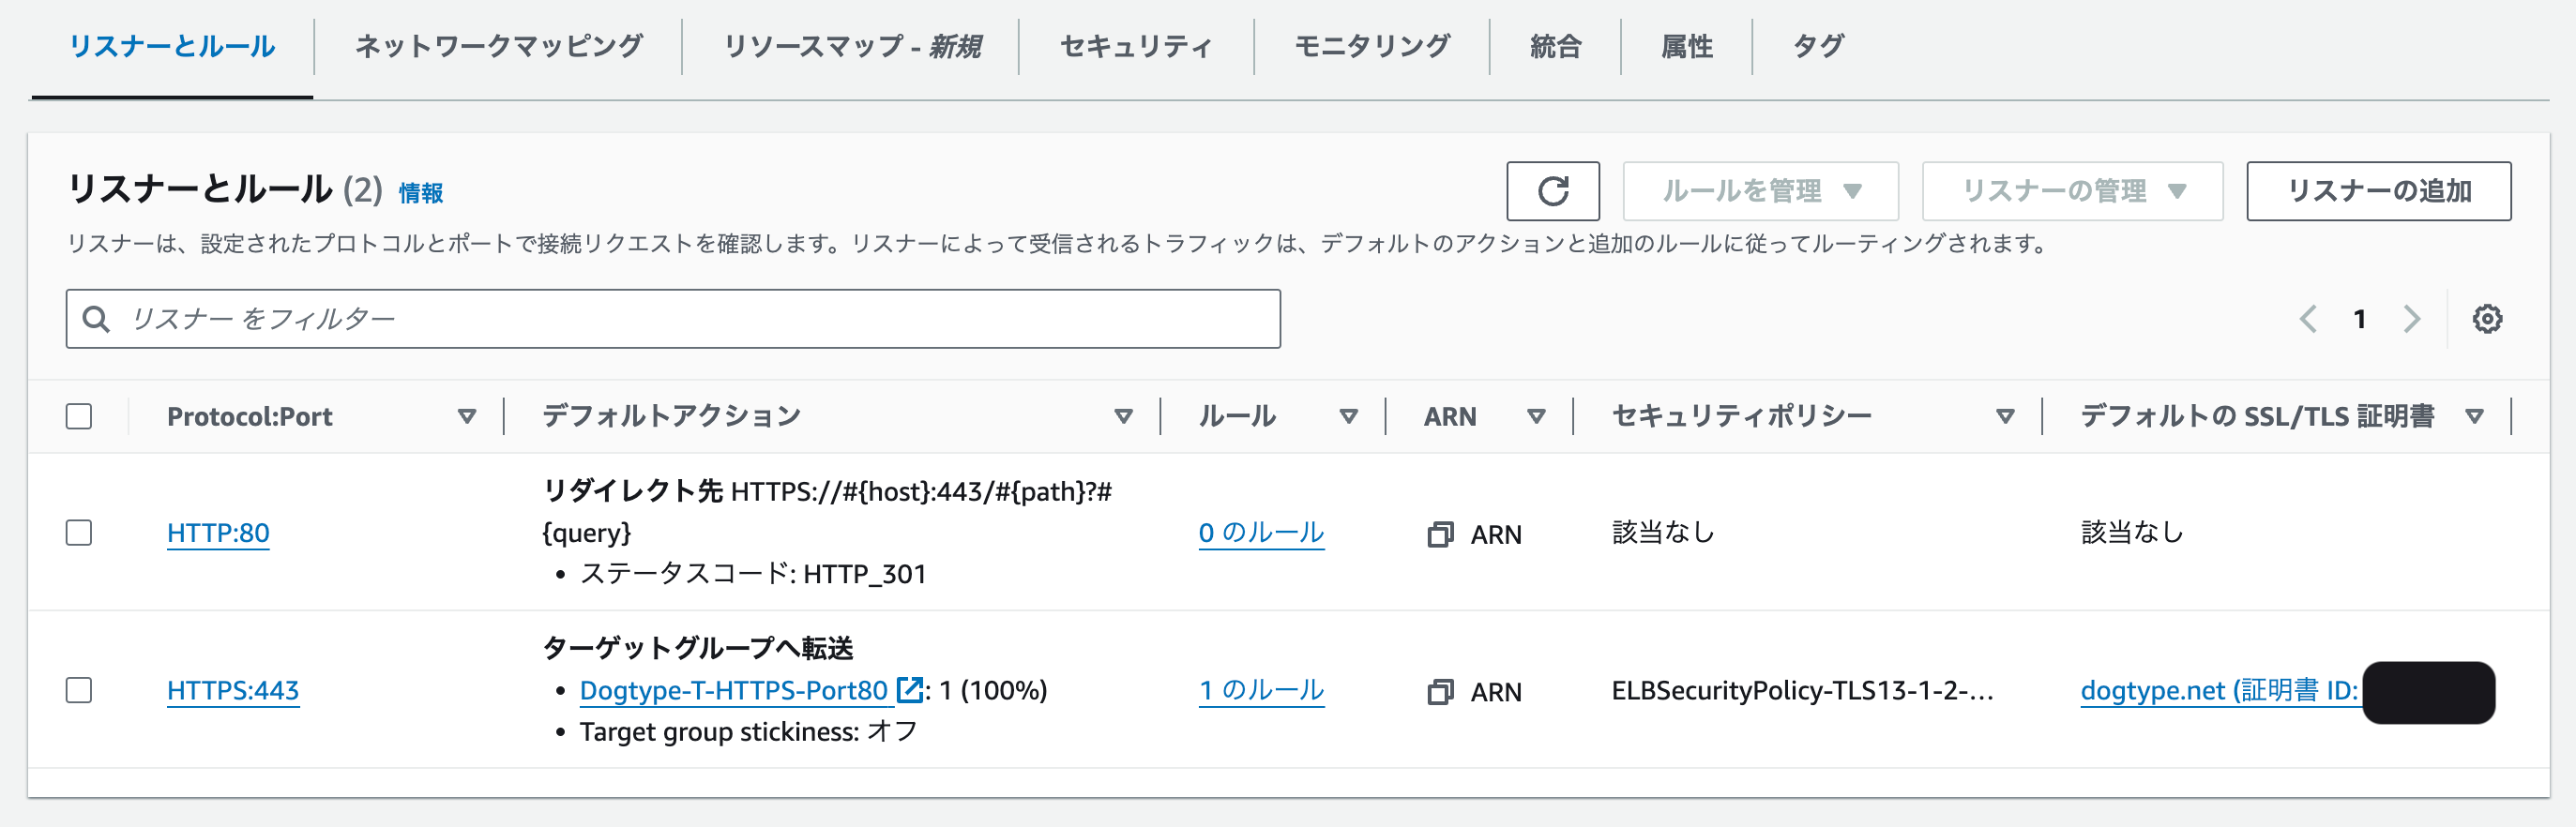Open the ルールを管理 dropdown
Image resolution: width=2576 pixels, height=827 pixels.
point(1760,191)
